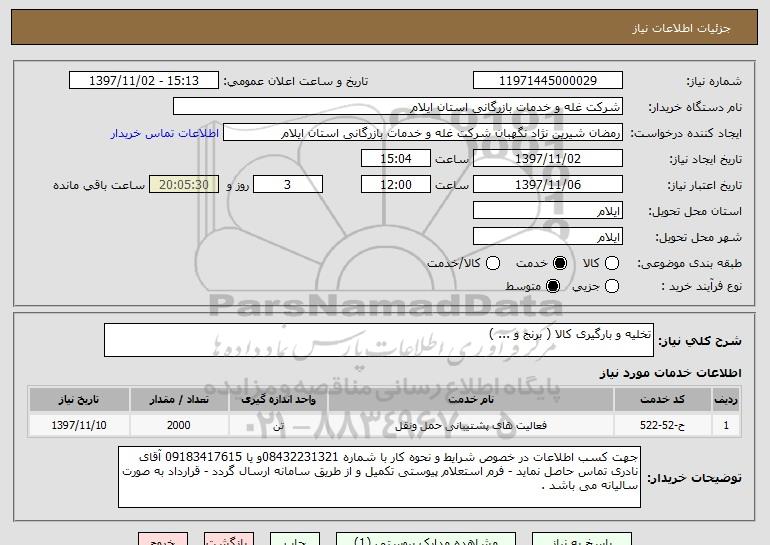Viewport: 770px width, 545px height.
Task: Click the طبقه بندی موضوعی label
Action: 689,264
